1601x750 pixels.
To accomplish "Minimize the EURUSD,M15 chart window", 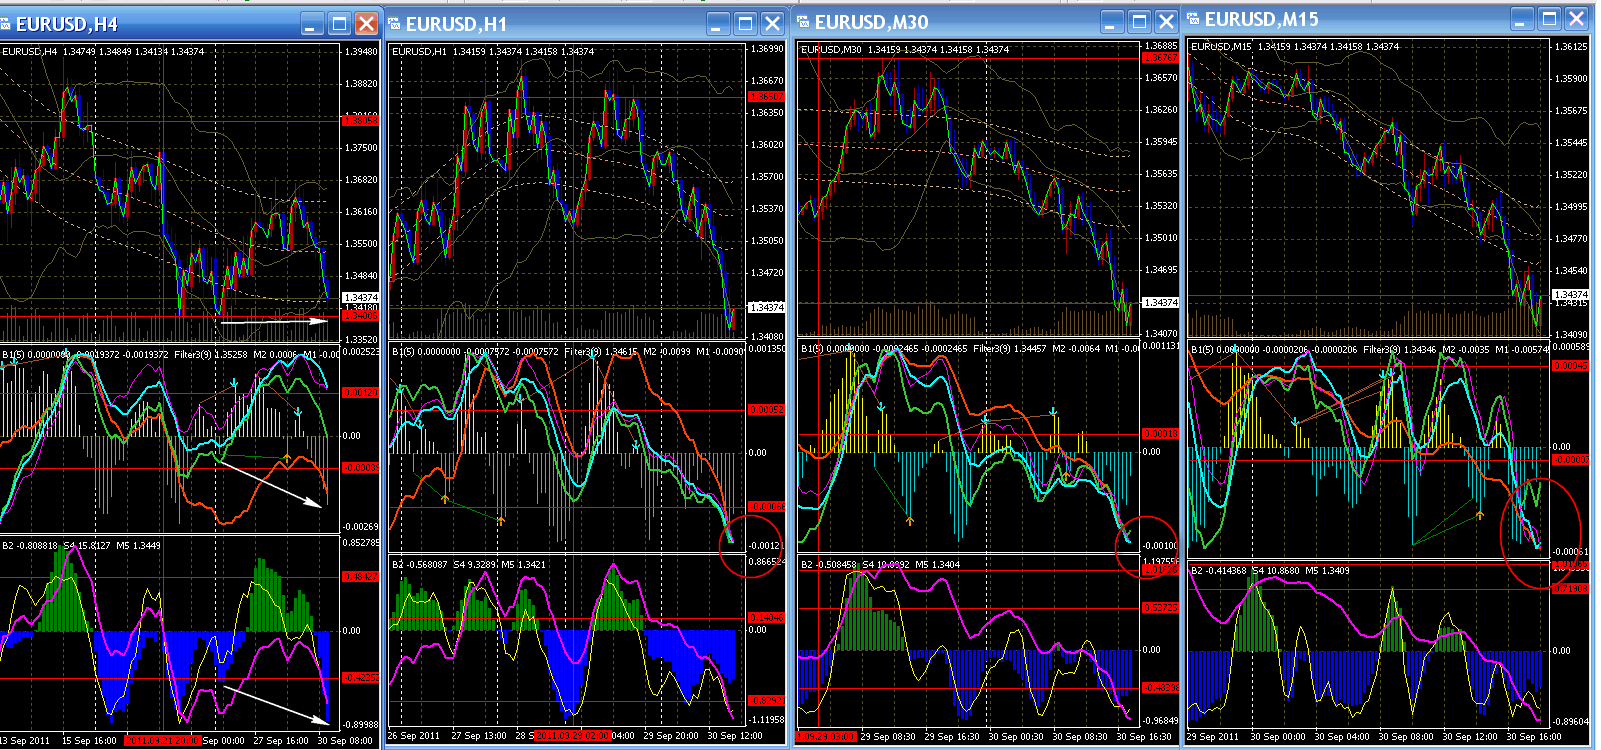I will coord(1522,19).
